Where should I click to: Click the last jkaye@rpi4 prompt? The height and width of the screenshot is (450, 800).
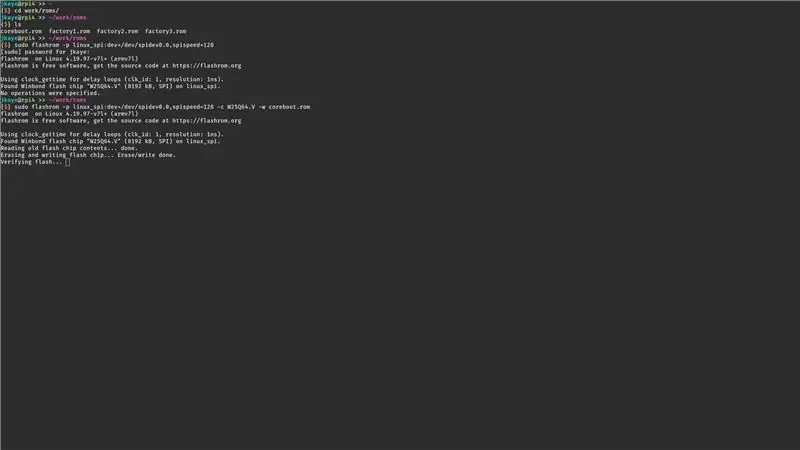(18, 100)
